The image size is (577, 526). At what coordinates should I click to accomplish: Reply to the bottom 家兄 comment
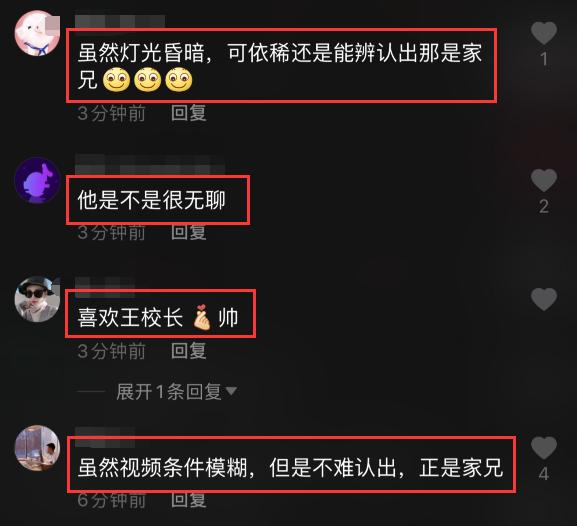pyautogui.click(x=188, y=500)
